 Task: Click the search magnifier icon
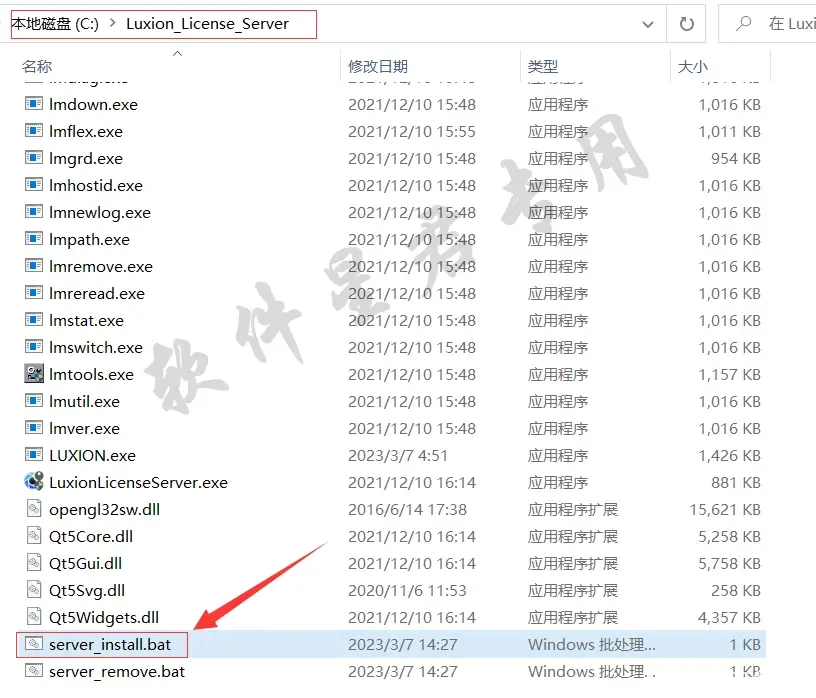[x=744, y=23]
